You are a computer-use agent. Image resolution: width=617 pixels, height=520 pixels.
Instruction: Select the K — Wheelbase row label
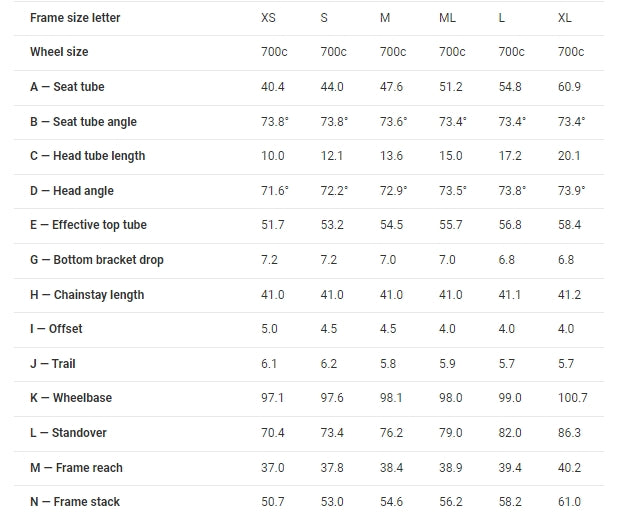click(71, 398)
